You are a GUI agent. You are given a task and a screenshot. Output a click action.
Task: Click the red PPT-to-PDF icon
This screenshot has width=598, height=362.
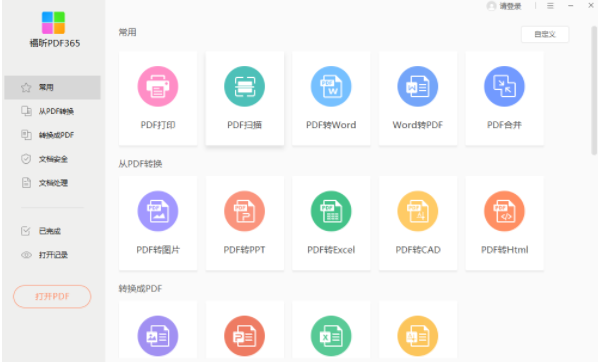244,336
